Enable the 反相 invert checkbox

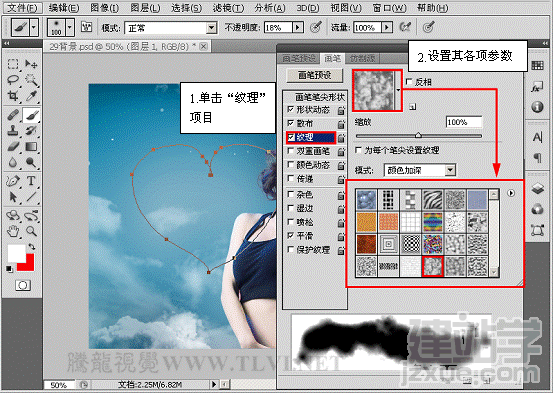tap(409, 82)
